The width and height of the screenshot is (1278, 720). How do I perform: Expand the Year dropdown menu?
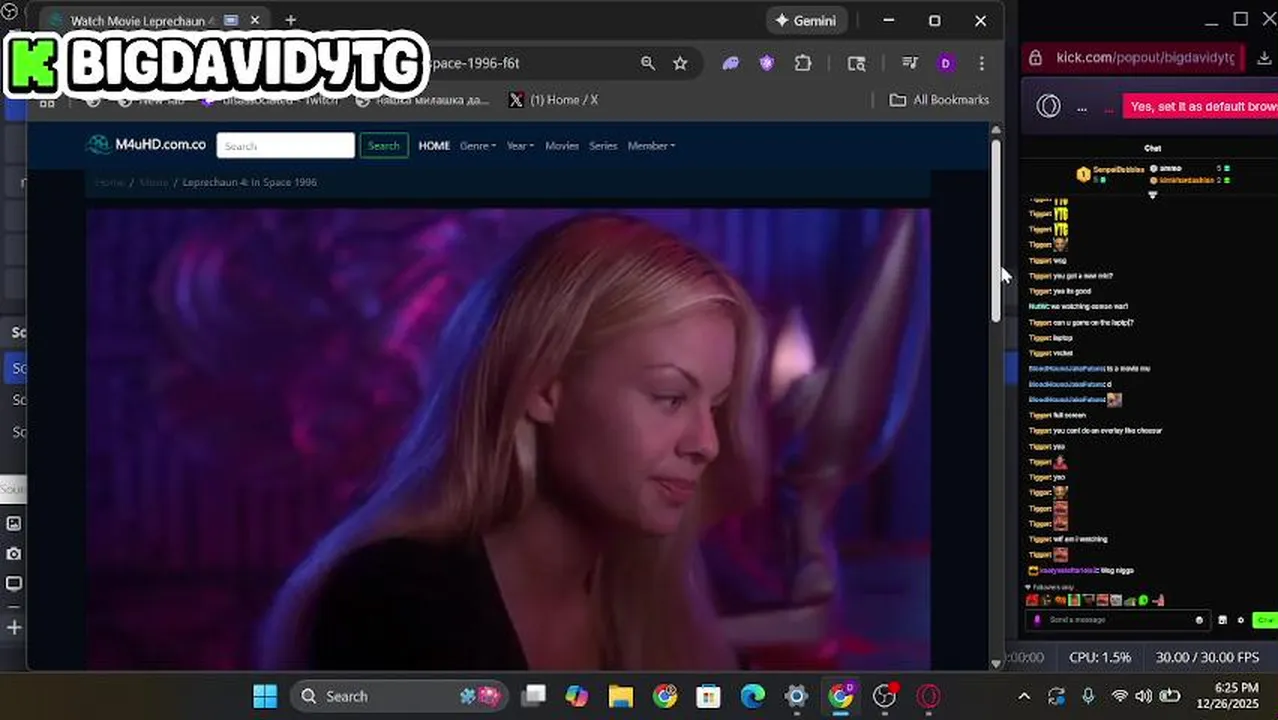click(x=520, y=145)
